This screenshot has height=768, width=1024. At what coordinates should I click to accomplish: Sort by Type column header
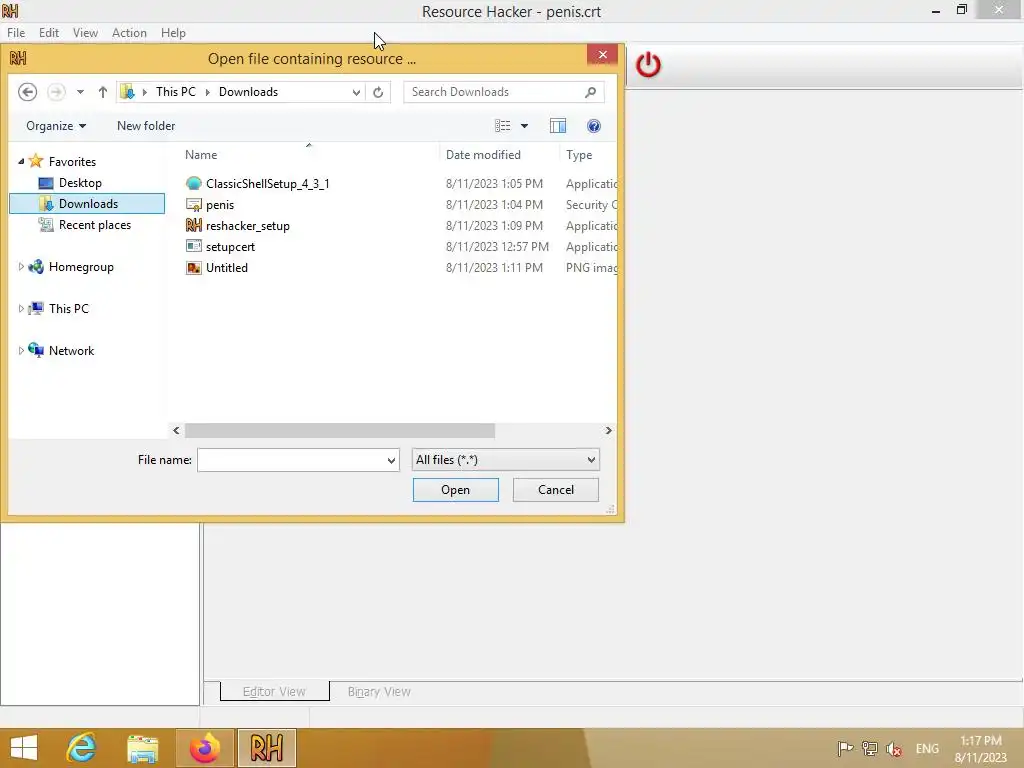click(588, 155)
